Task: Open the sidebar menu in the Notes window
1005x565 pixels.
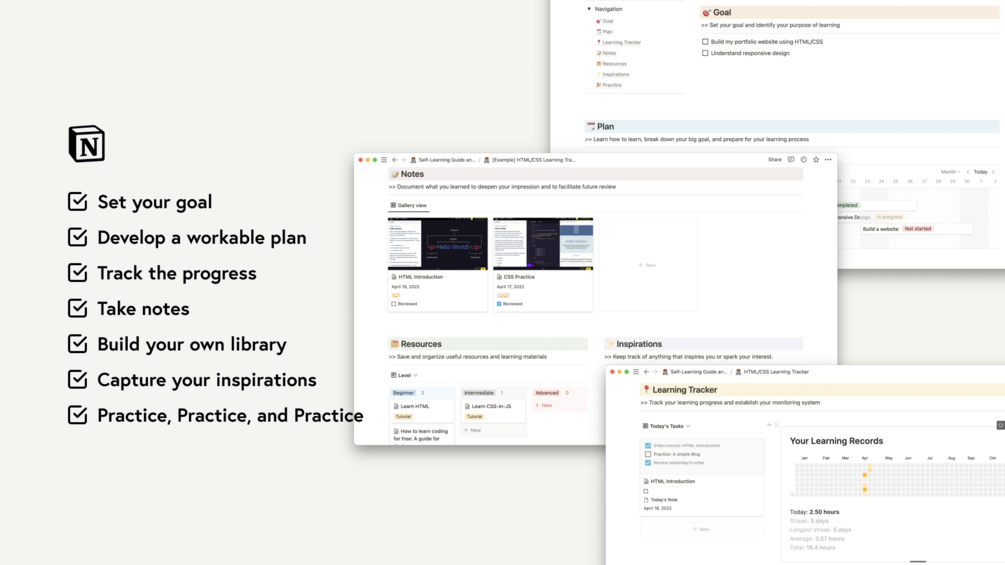Action: (x=384, y=160)
